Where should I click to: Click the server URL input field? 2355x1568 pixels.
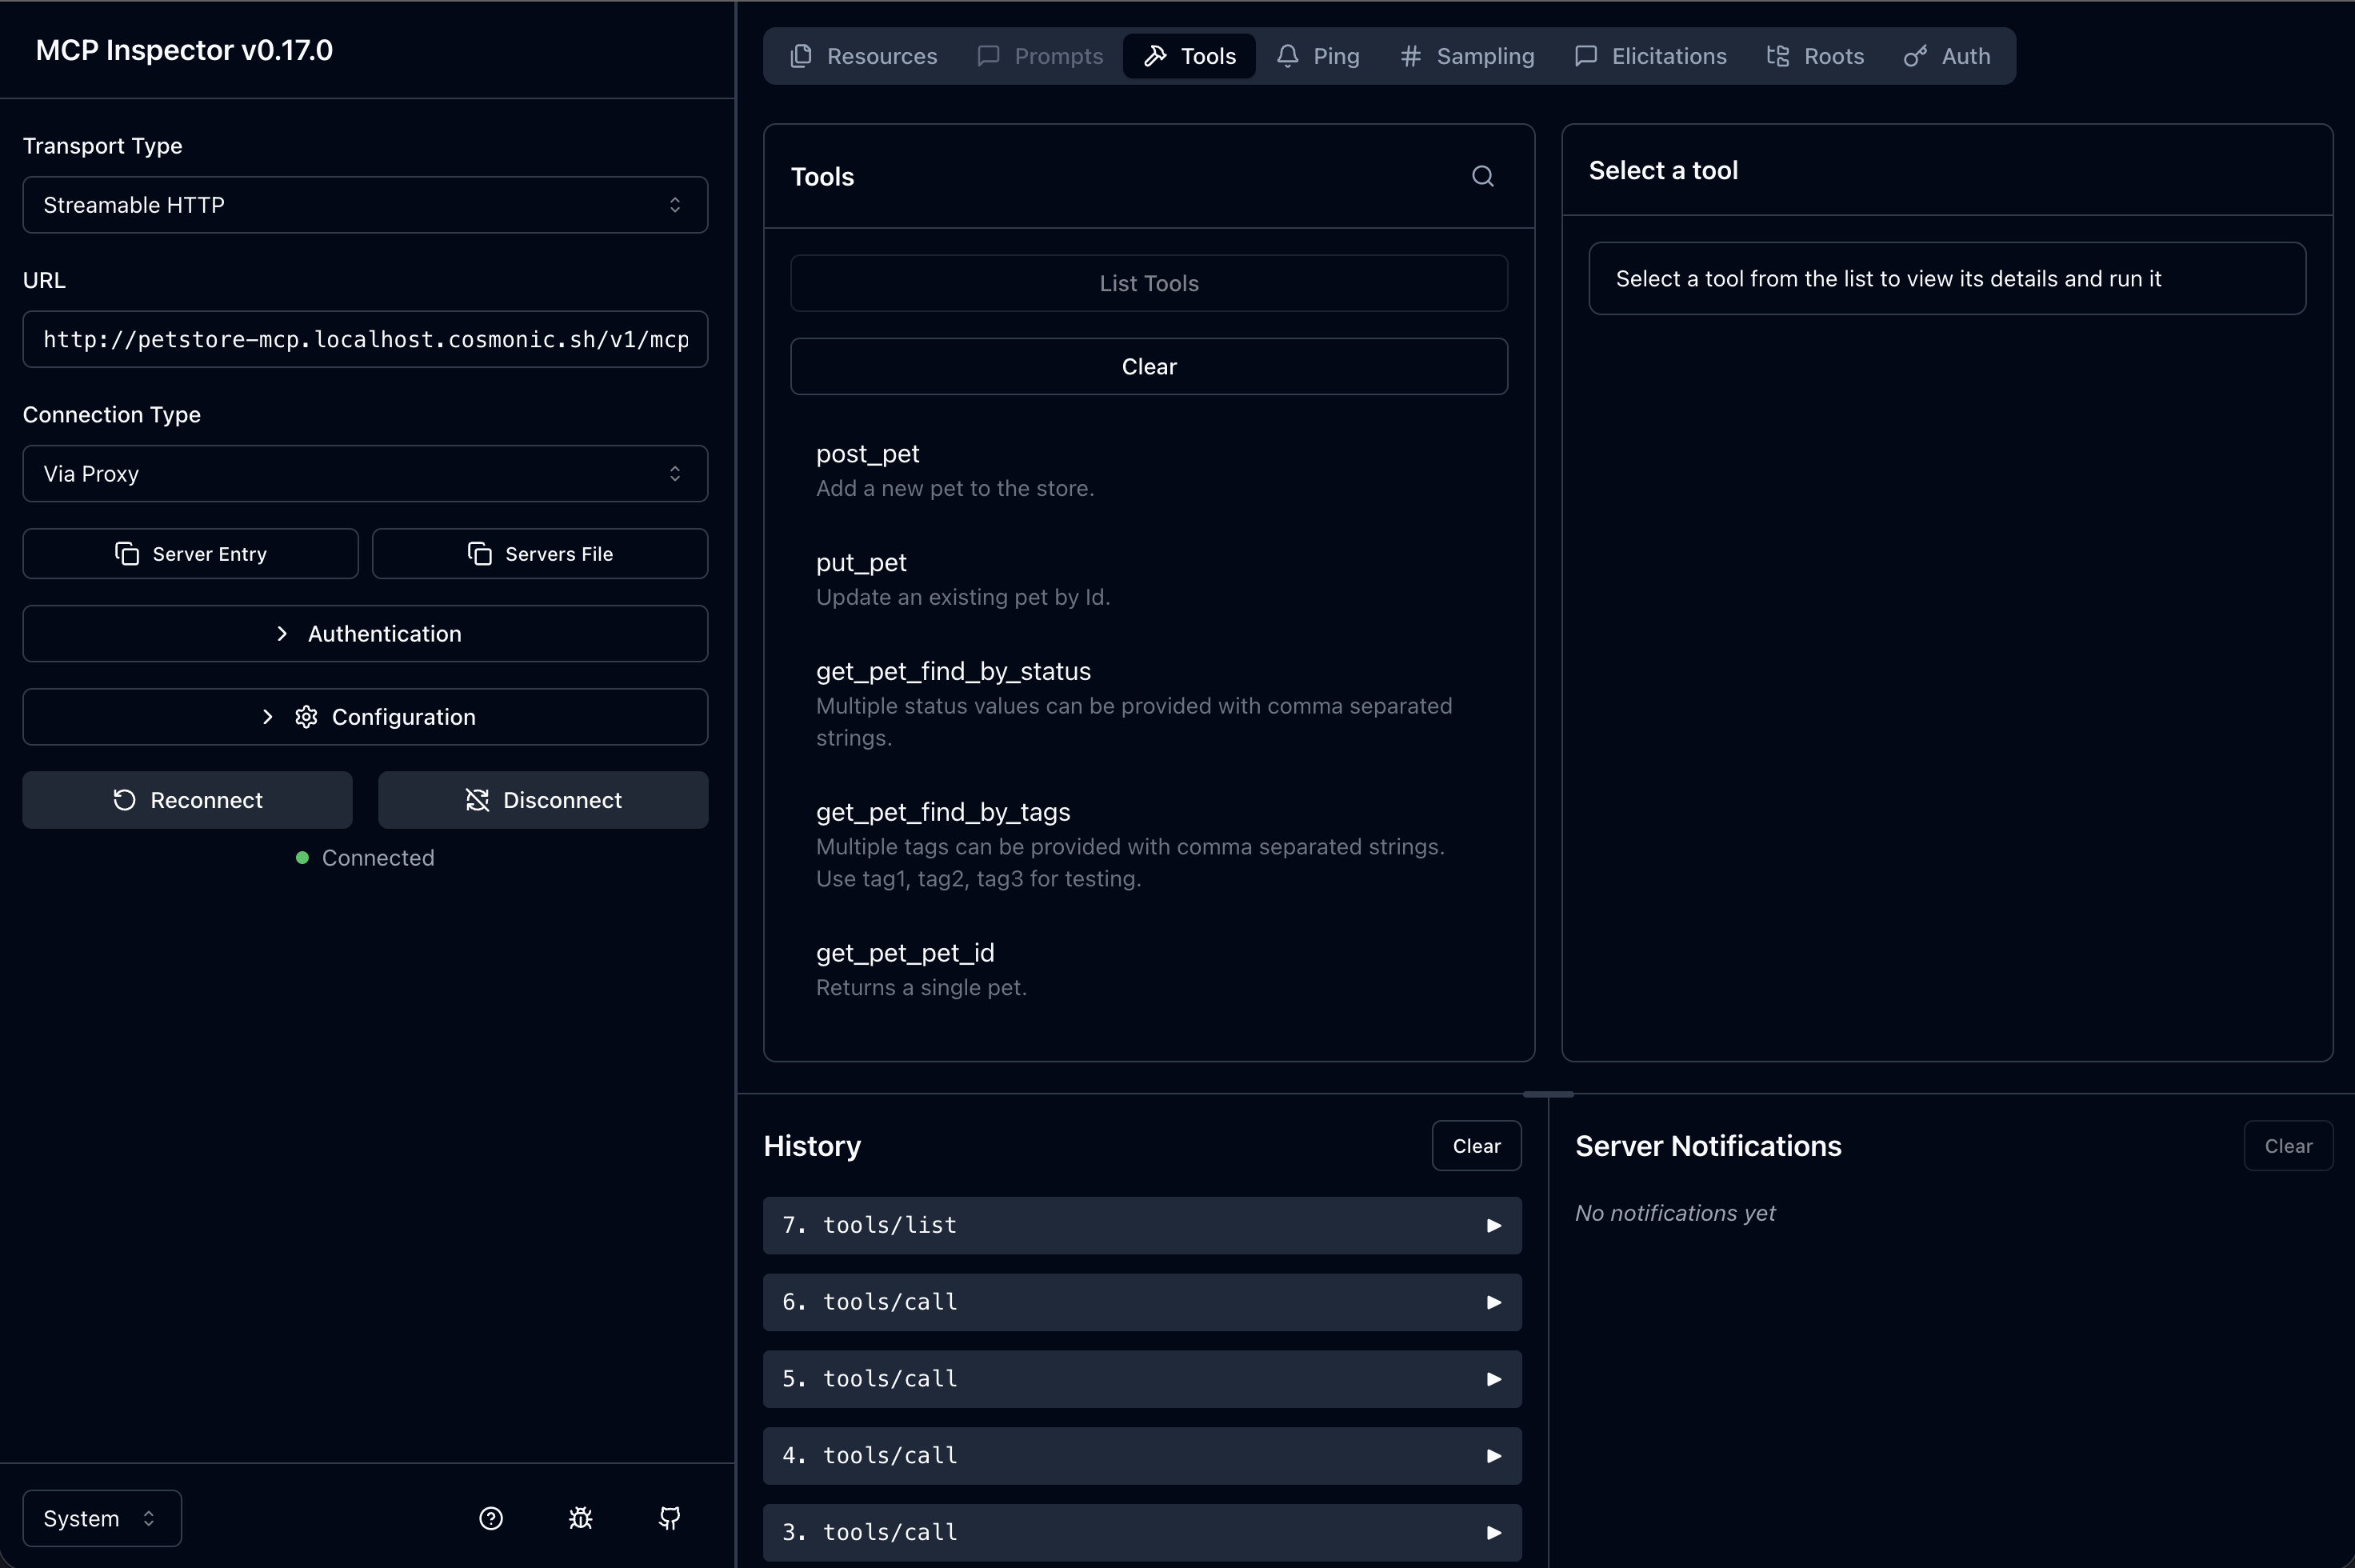point(365,340)
